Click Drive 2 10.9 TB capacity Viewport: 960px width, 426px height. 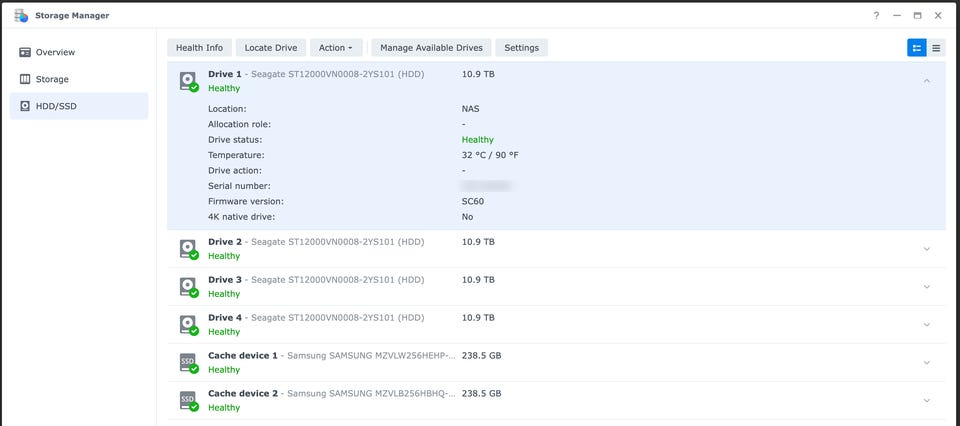[x=478, y=242]
